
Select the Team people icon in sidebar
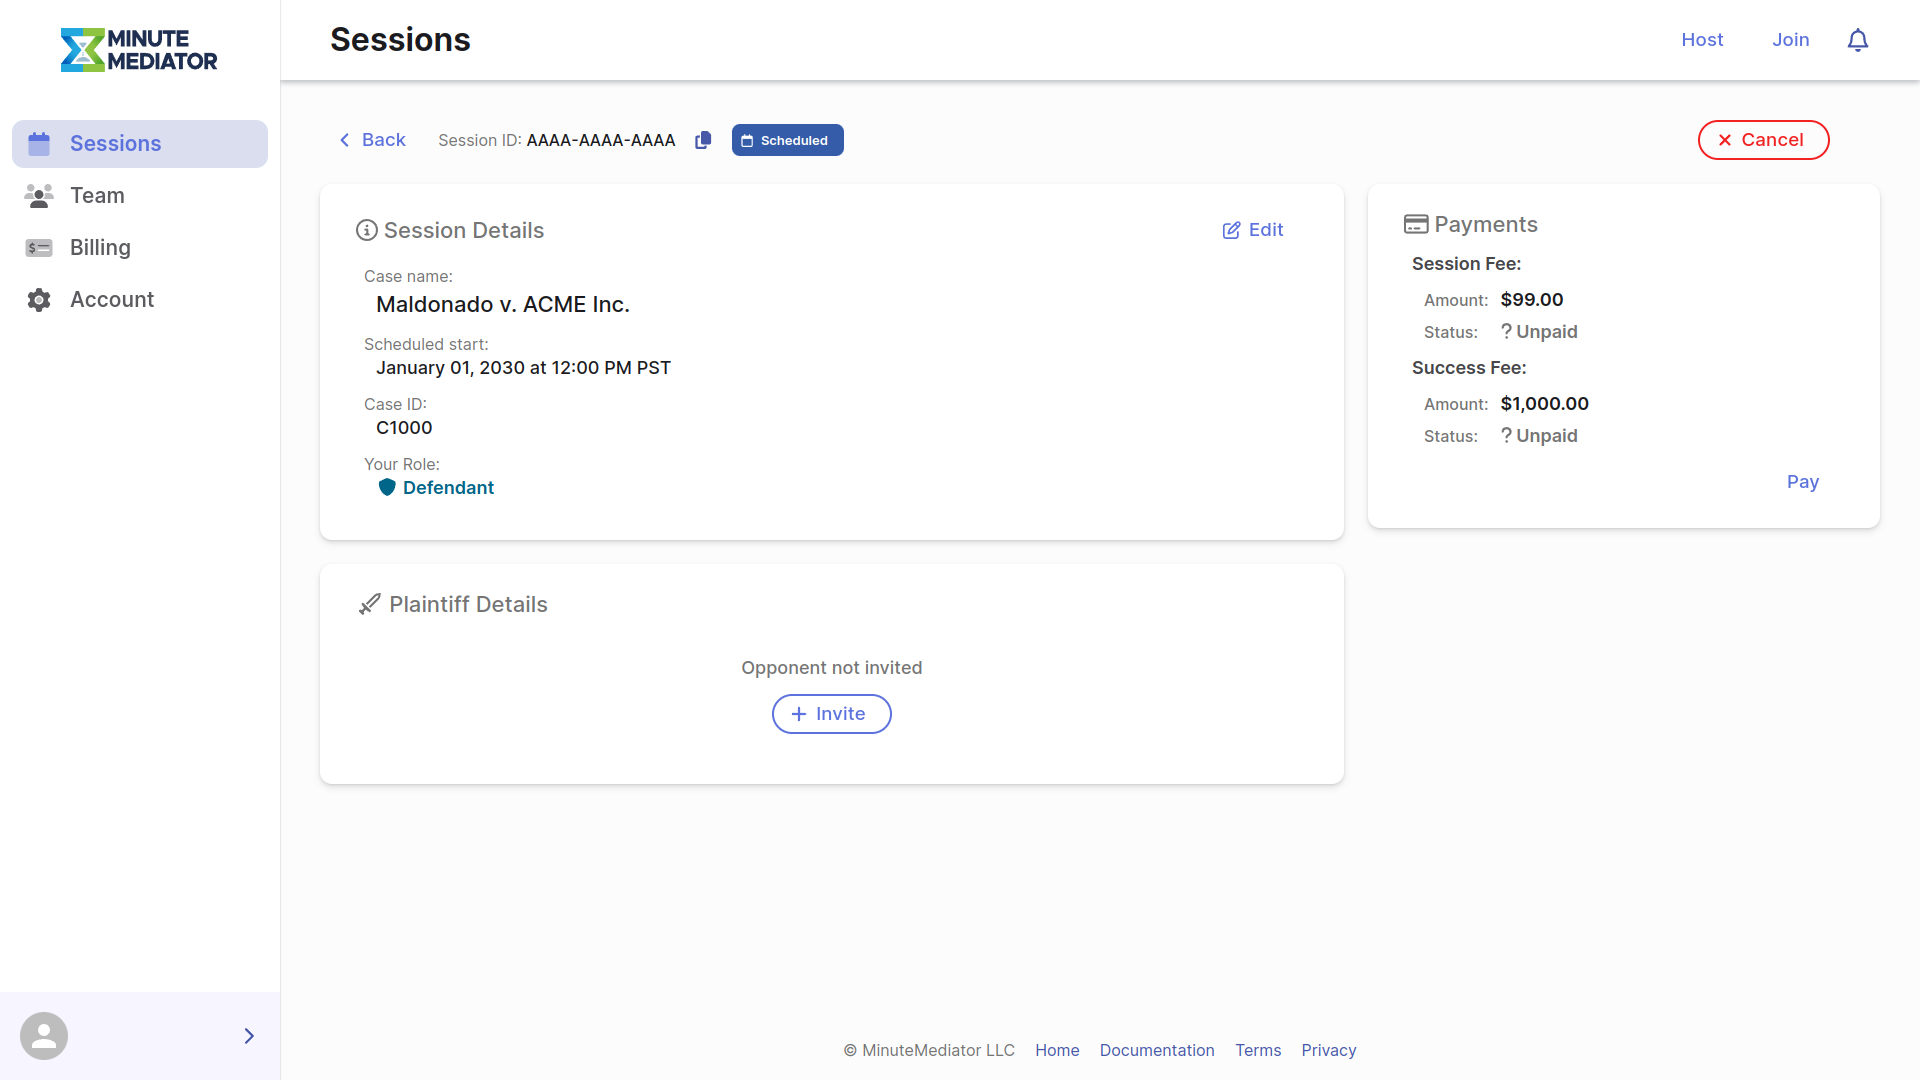[38, 195]
